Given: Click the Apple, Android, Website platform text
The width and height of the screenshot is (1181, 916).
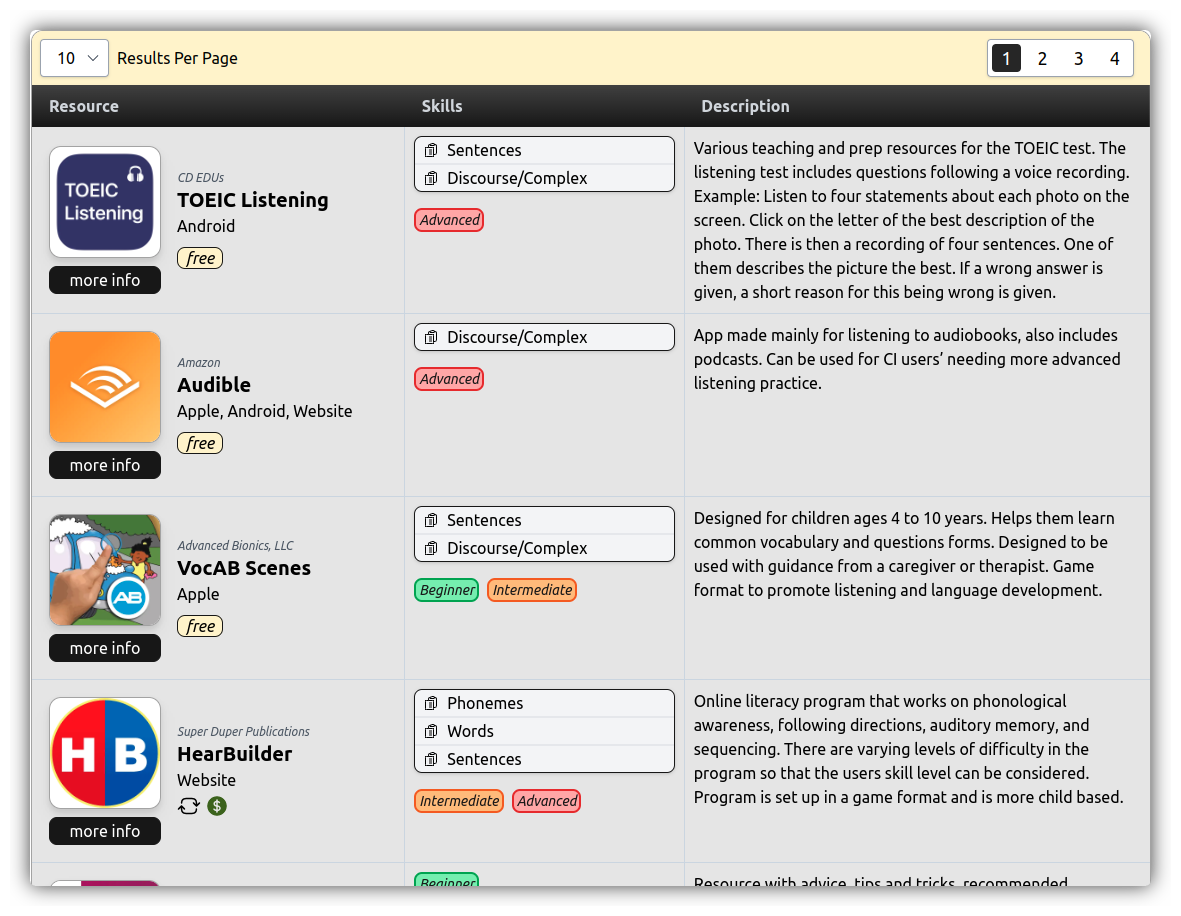Looking at the screenshot, I should click(x=264, y=411).
